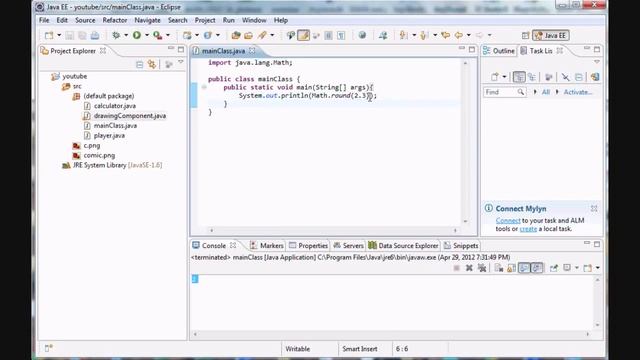Viewport: 640px width, 360px height.
Task: Open calculator.java in Project Explorer
Action: 115,106
